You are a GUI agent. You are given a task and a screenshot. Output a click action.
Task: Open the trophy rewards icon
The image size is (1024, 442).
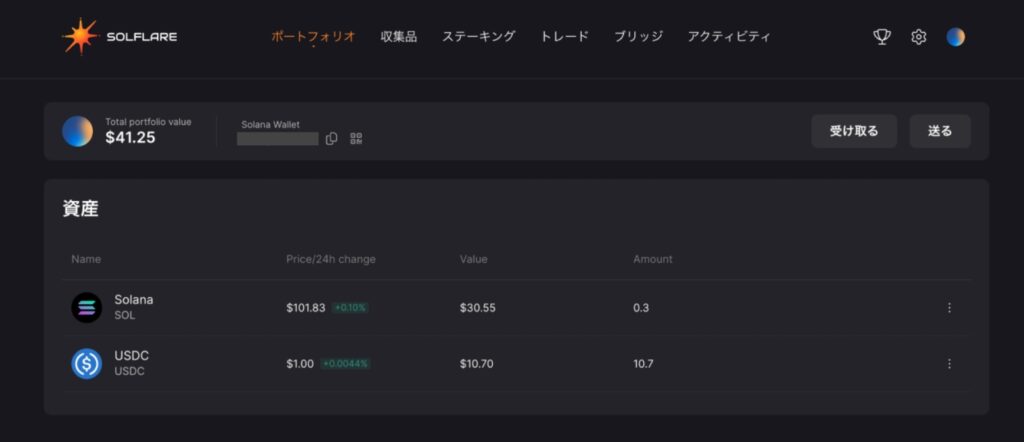pyautogui.click(x=882, y=37)
